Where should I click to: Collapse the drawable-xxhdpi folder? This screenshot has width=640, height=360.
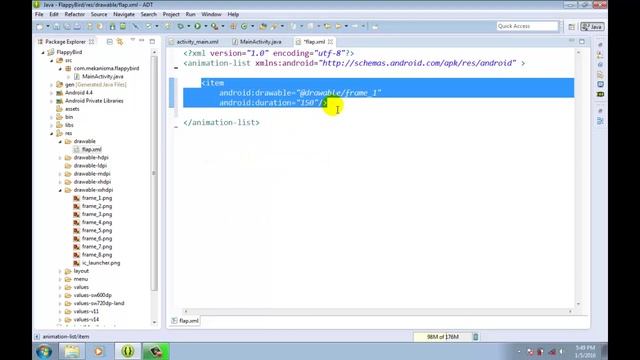point(60,190)
